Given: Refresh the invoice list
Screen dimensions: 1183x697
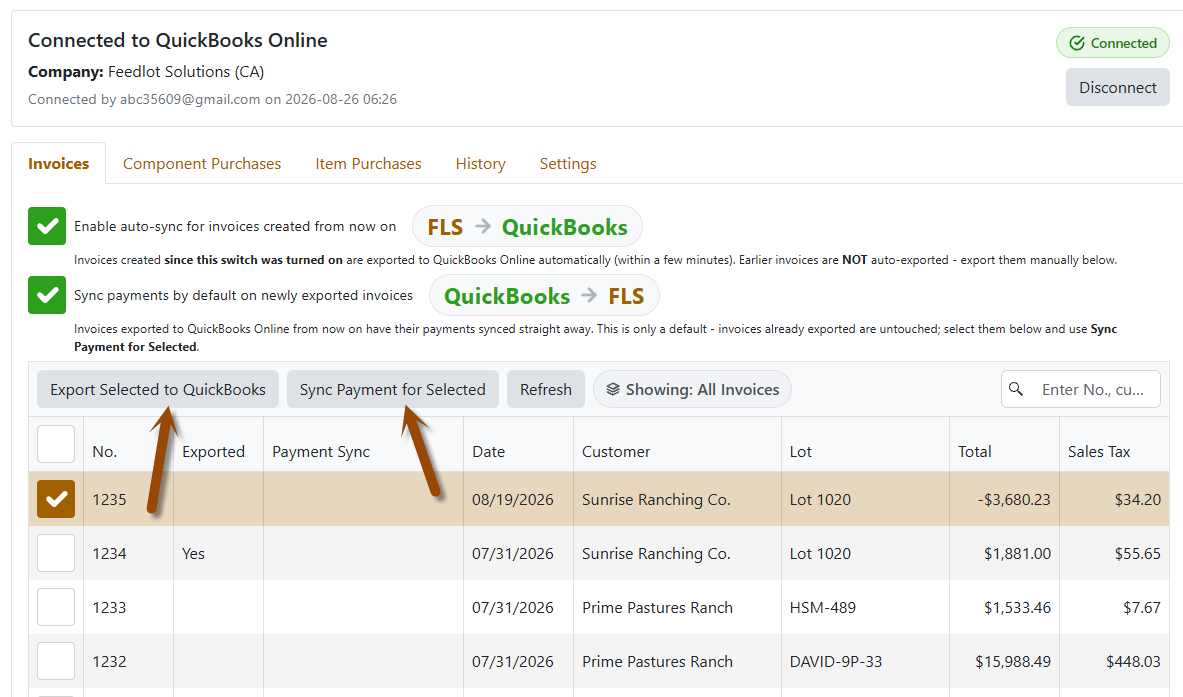Looking at the screenshot, I should pyautogui.click(x=545, y=389).
